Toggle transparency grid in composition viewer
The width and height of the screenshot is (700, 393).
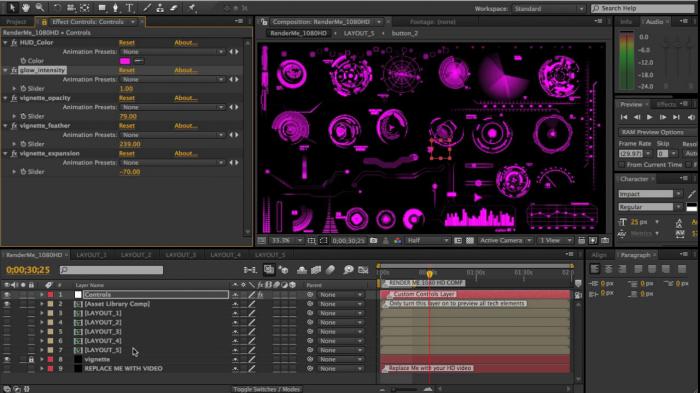point(470,240)
